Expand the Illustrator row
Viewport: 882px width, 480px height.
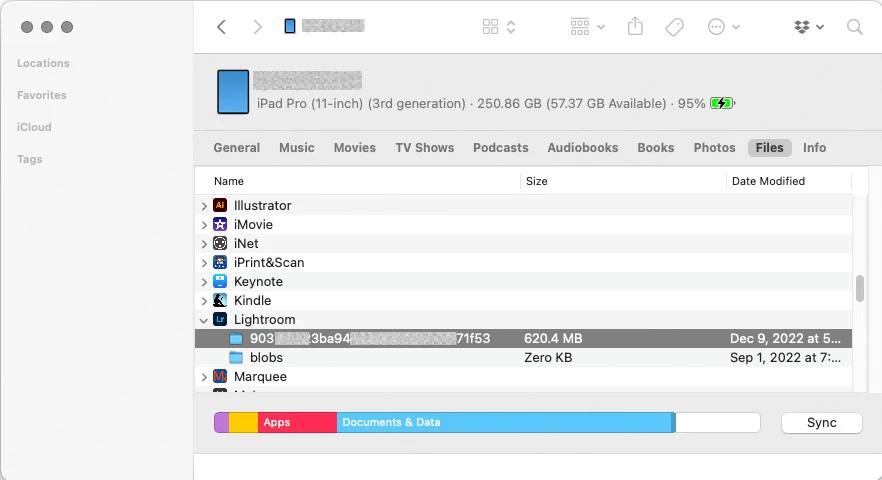(204, 206)
